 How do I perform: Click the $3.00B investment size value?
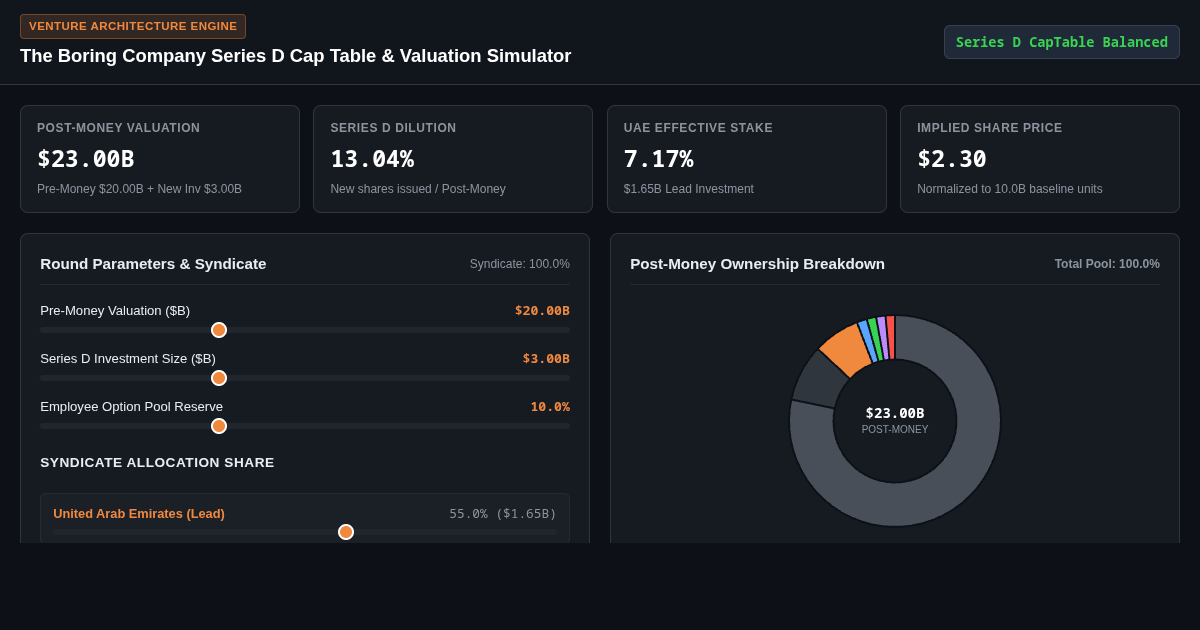546,358
